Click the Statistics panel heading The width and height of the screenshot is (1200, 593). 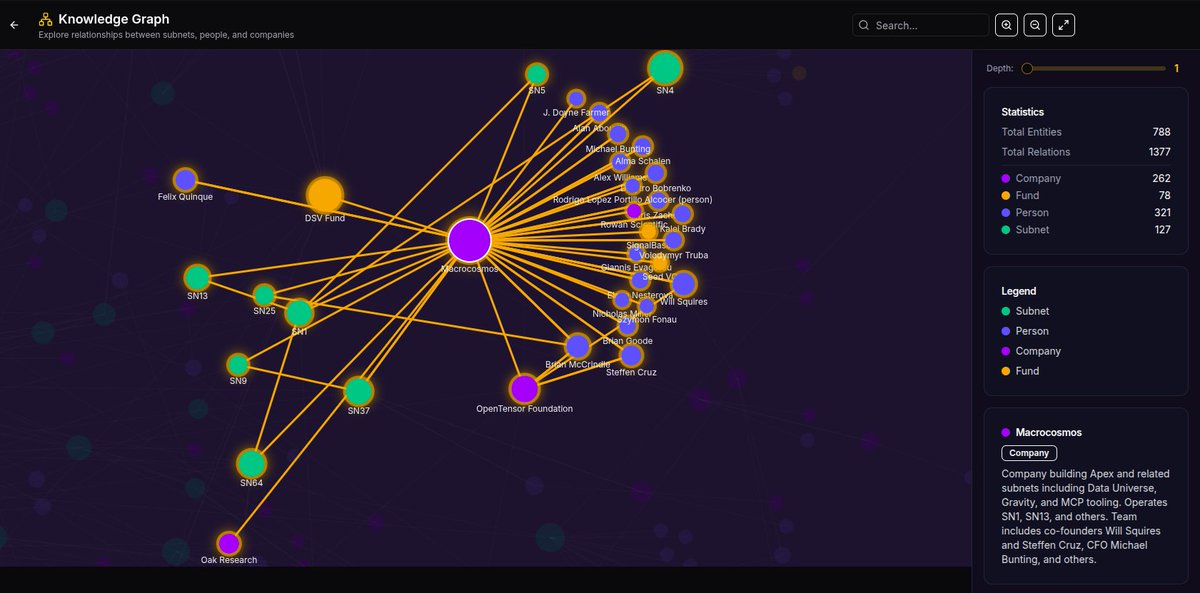click(x=1023, y=112)
